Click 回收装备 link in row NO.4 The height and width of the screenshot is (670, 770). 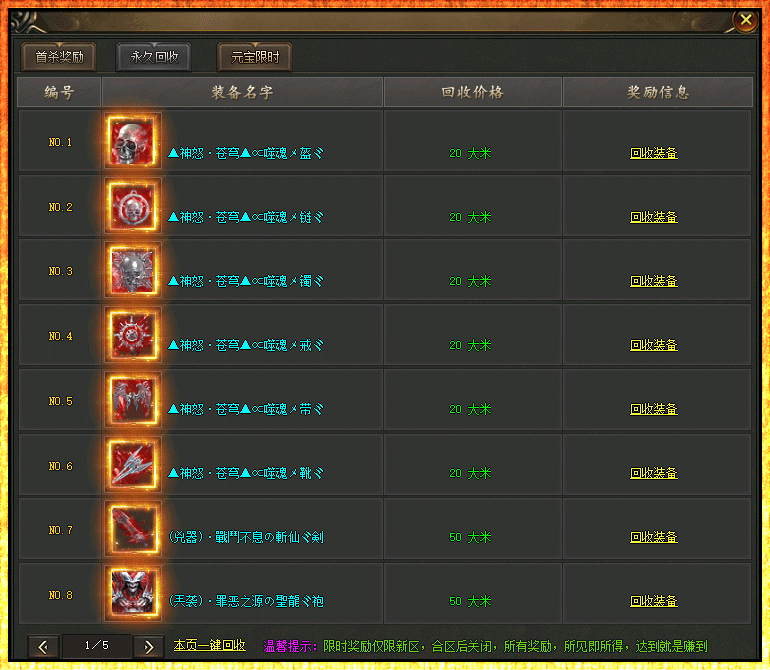(x=654, y=345)
